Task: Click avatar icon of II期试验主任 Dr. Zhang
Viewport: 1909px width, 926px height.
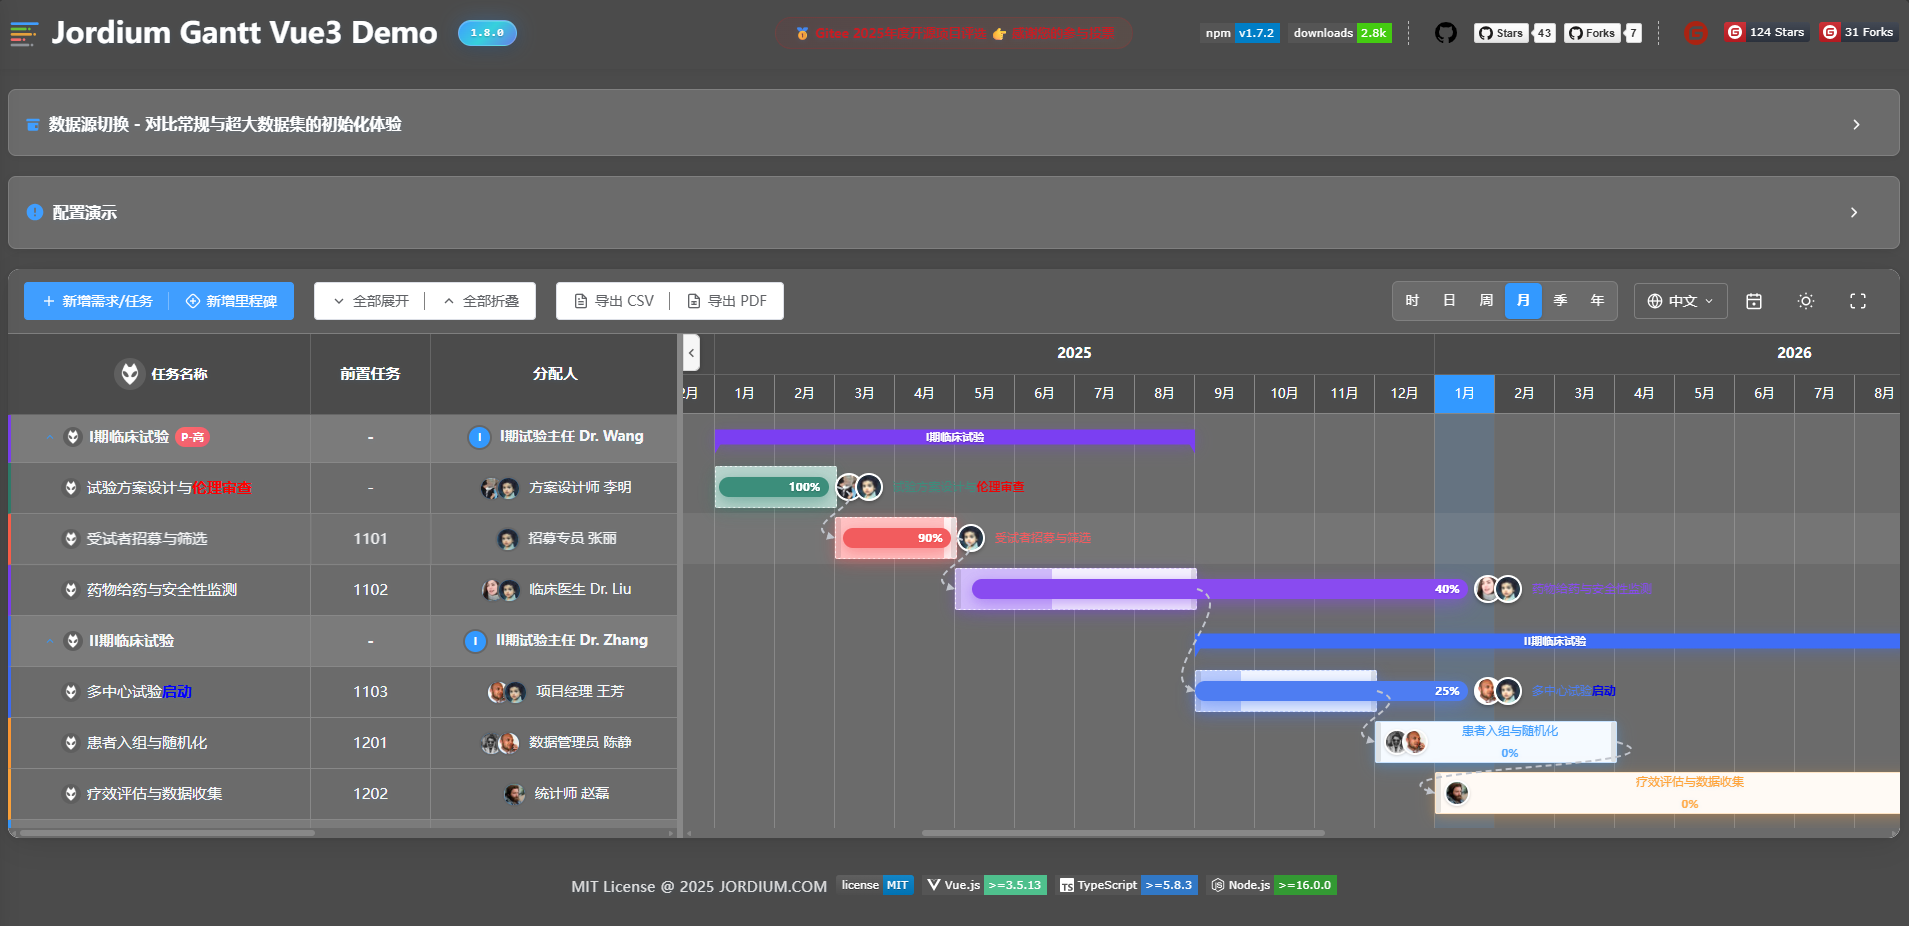Action: point(476,641)
